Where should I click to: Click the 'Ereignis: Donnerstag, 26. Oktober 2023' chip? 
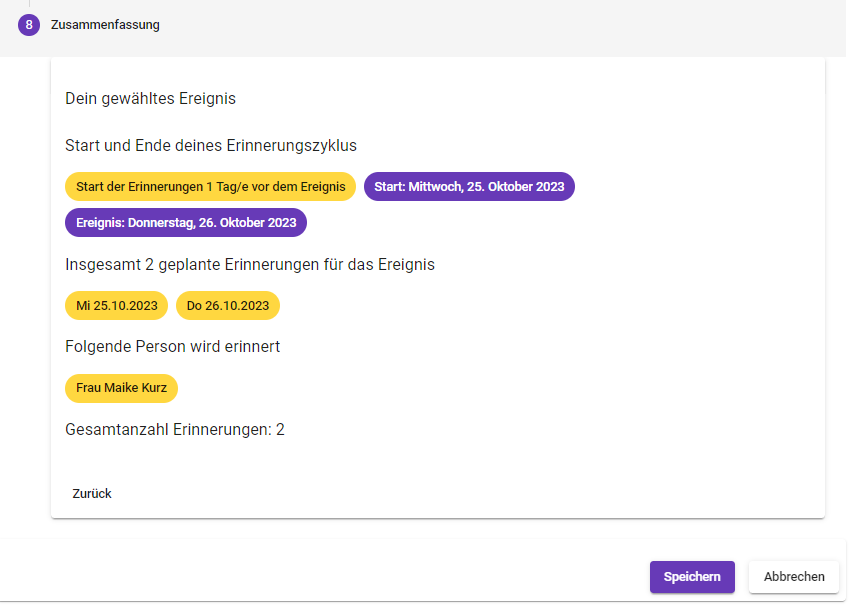[x=186, y=223]
